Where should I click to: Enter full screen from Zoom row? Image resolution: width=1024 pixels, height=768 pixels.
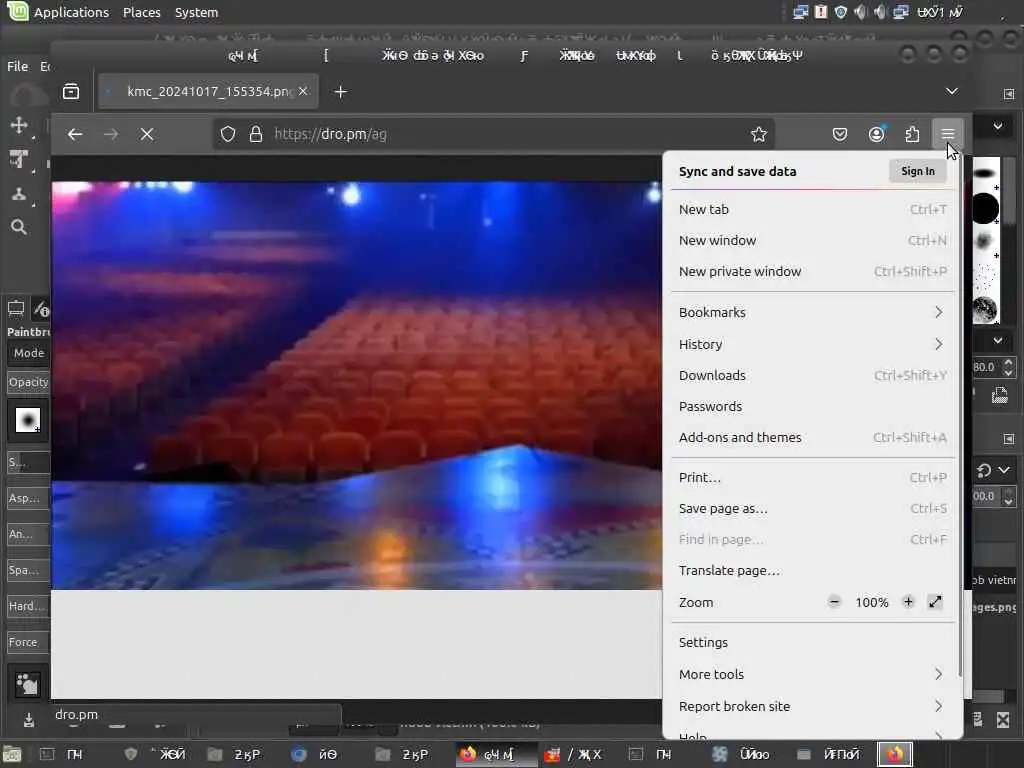tap(935, 602)
